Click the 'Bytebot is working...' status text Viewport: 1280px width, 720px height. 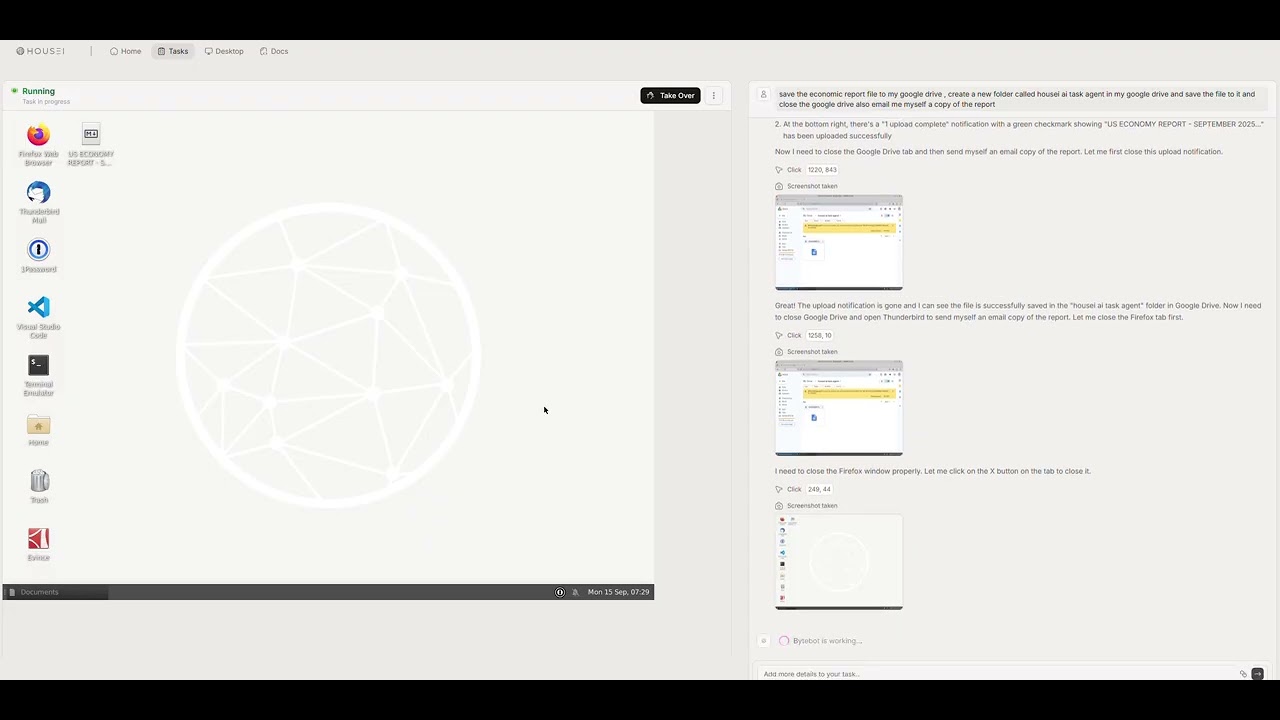[827, 641]
